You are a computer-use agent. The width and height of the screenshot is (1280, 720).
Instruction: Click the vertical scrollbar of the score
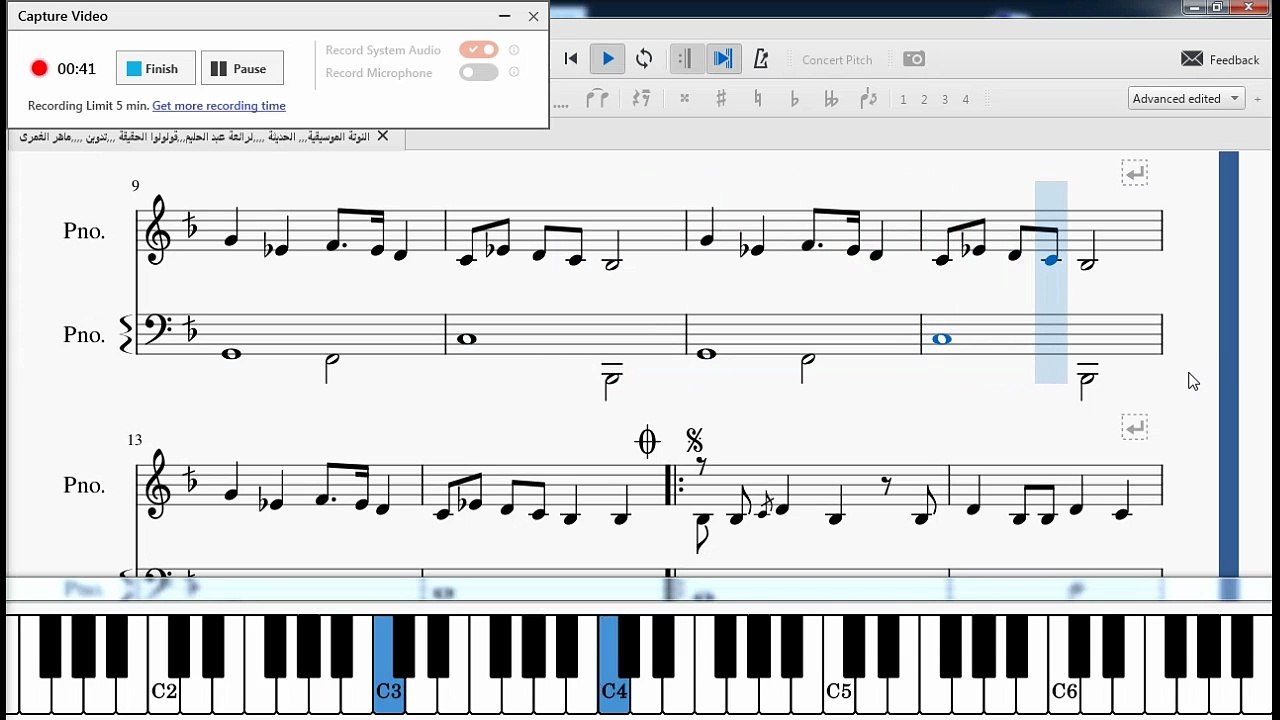(x=1228, y=364)
